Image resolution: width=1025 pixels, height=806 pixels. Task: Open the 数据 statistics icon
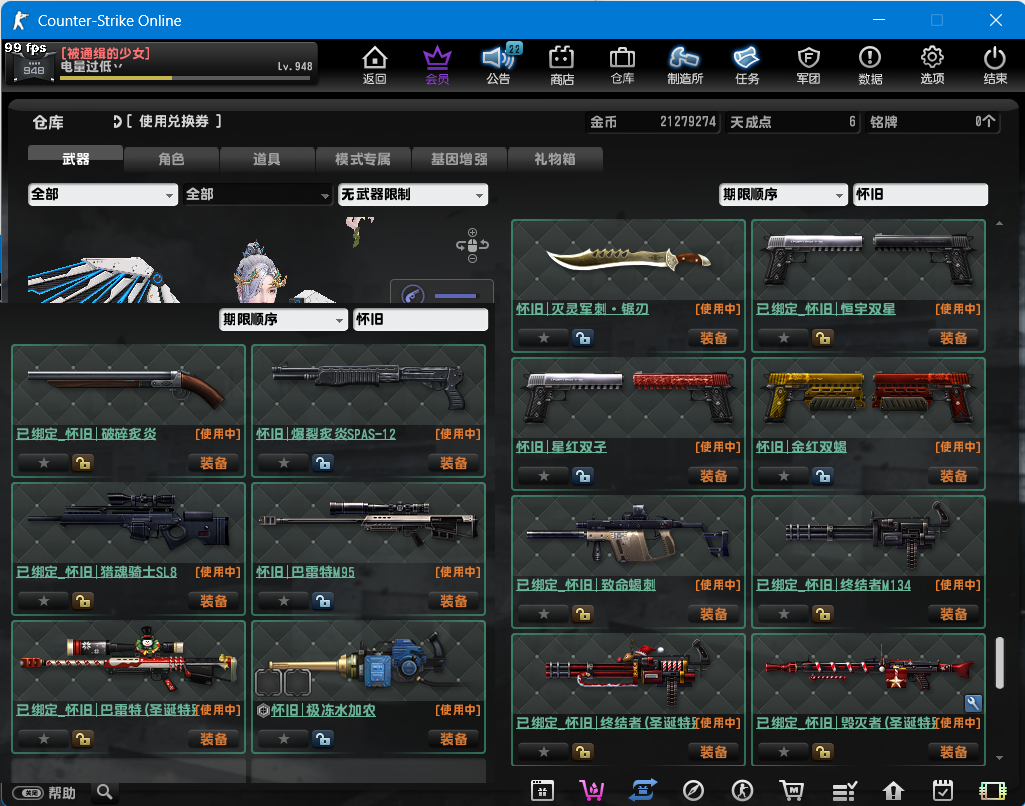tap(870, 65)
